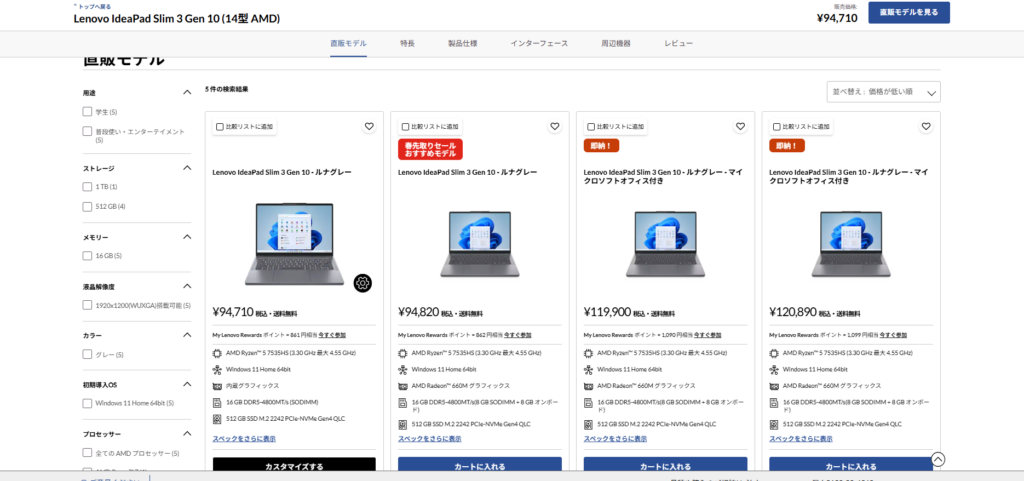Click the scroll-to-top arrow icon

938,459
